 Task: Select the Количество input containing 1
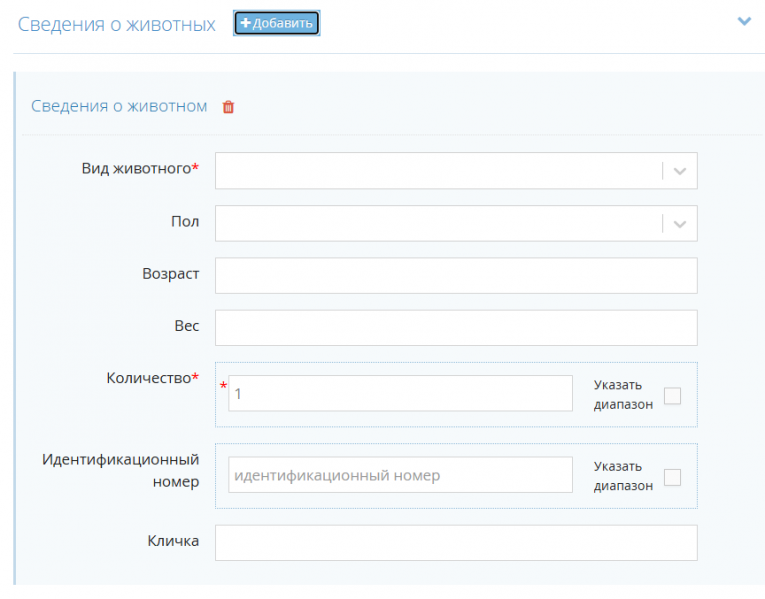point(400,394)
